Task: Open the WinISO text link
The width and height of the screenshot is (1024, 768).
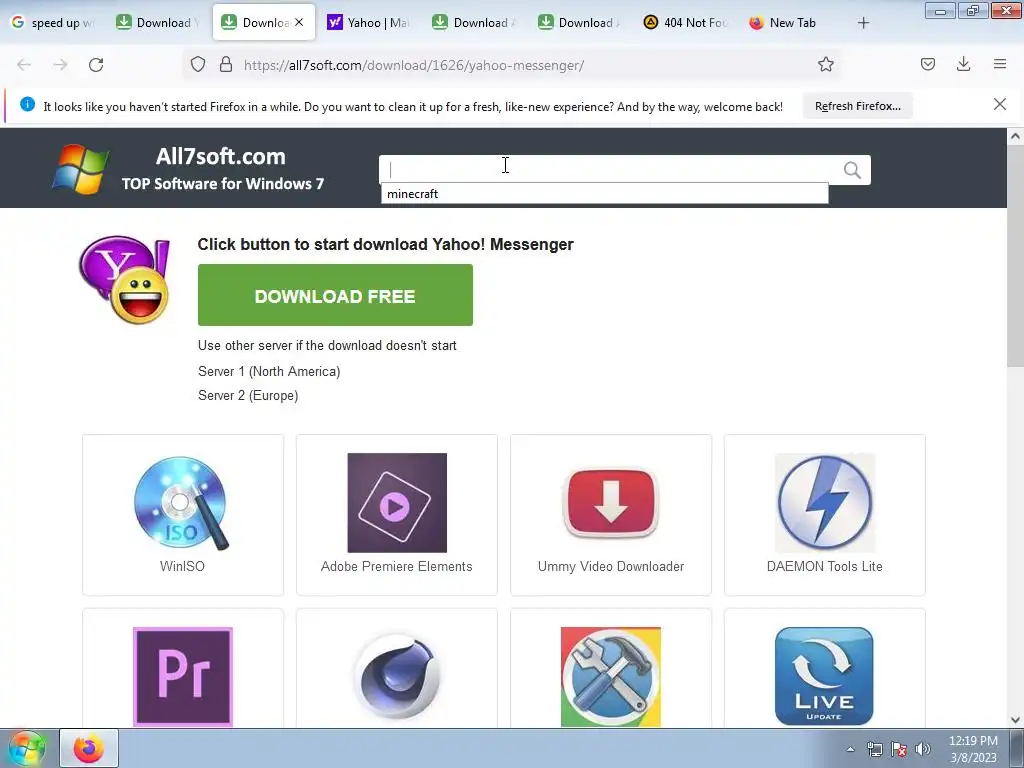Action: point(182,566)
